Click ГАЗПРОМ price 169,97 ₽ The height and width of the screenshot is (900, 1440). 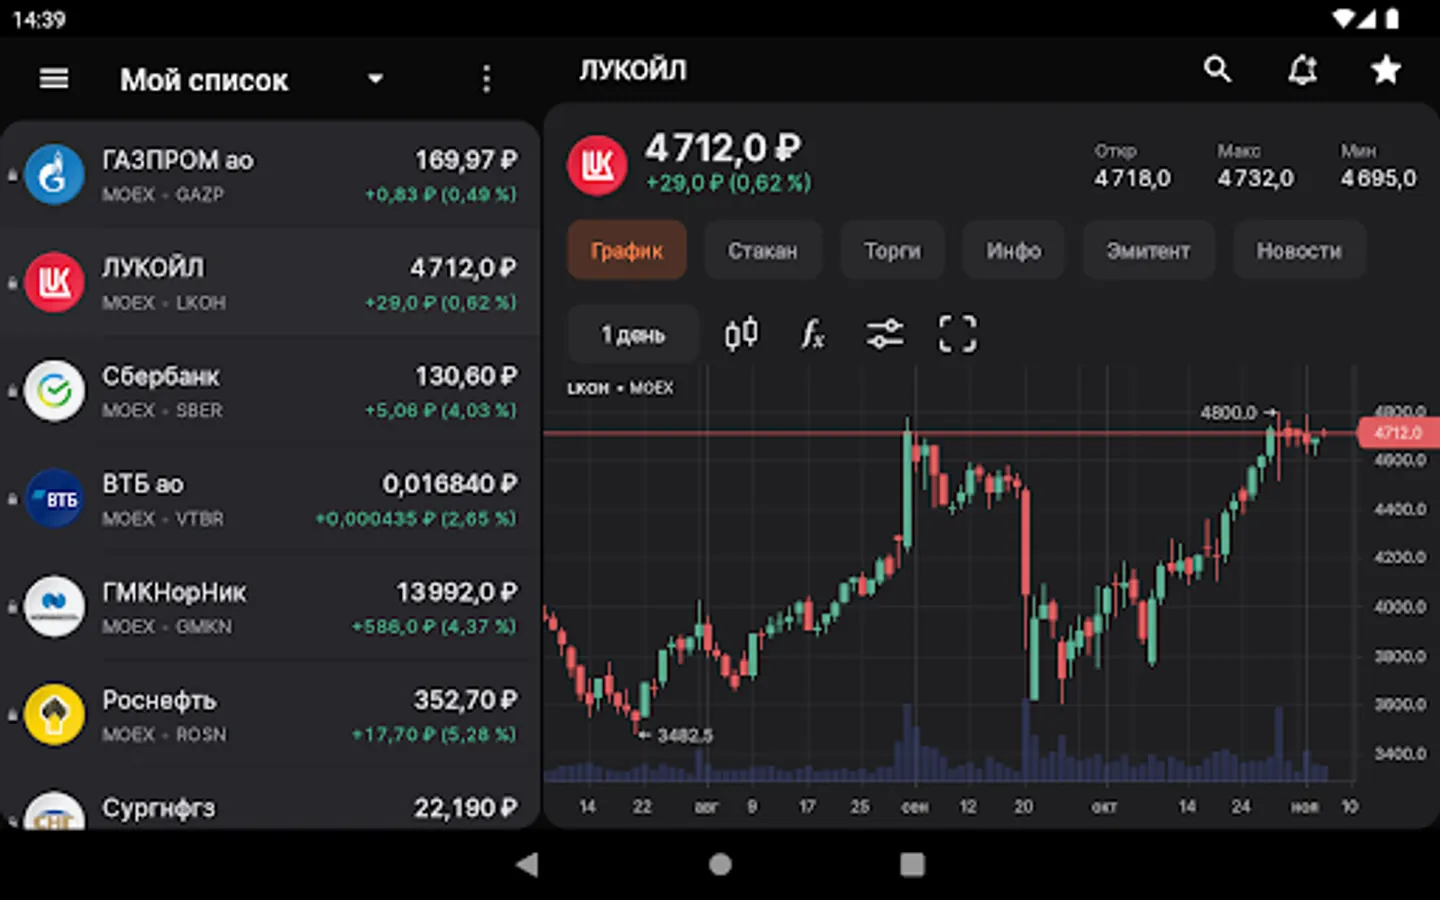(466, 160)
